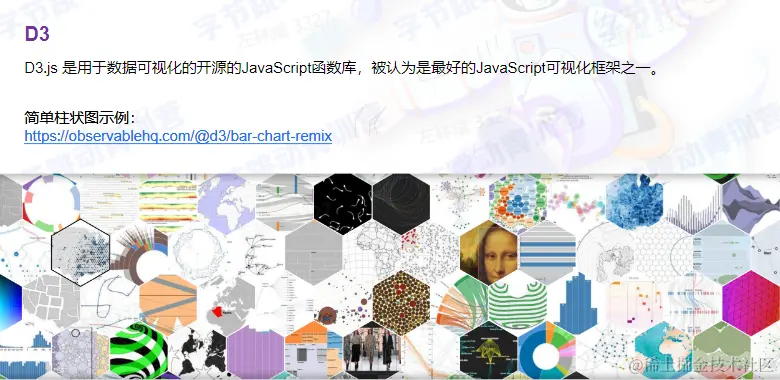Screen dimensions: 780x380
Task: Click the purple D3 heading
Action: (x=37, y=34)
